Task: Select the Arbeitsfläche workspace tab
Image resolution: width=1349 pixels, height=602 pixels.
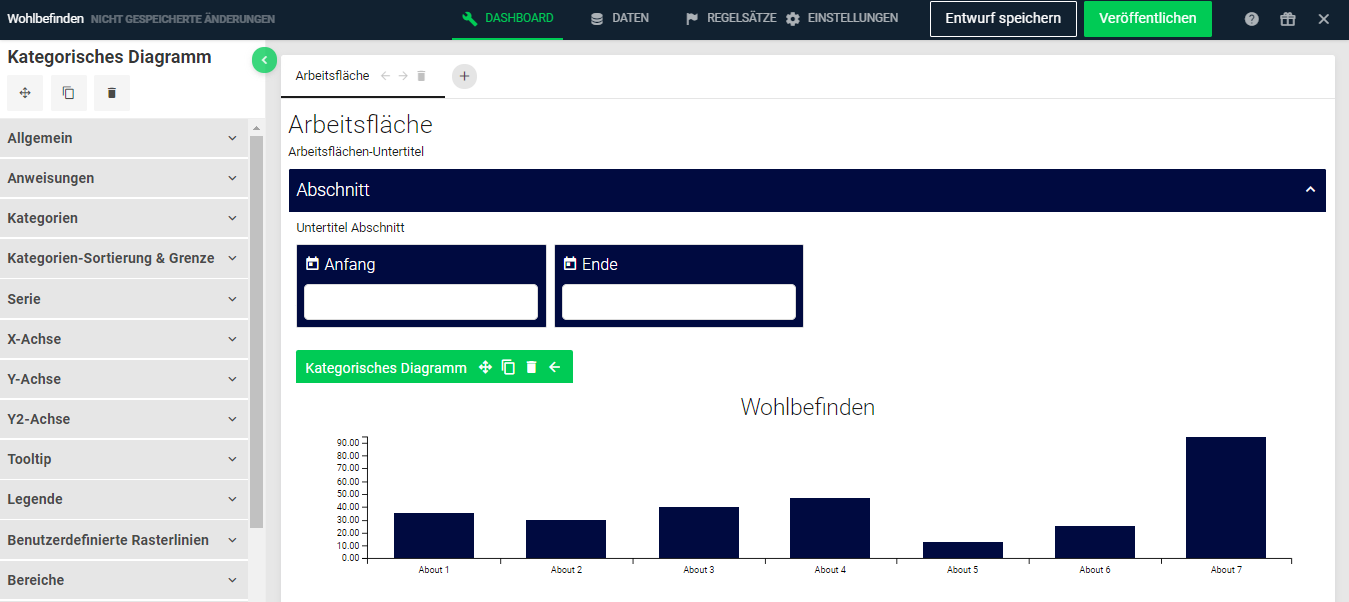Action: (333, 76)
